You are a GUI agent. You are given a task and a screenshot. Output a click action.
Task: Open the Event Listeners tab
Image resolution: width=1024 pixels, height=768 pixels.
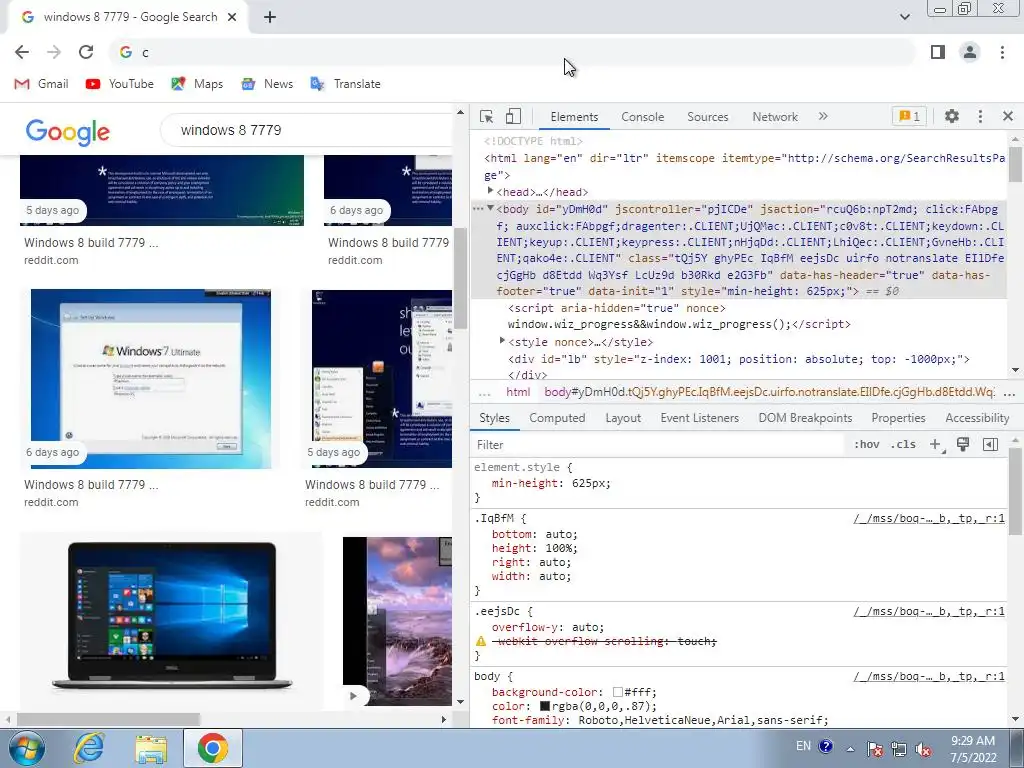pos(699,418)
